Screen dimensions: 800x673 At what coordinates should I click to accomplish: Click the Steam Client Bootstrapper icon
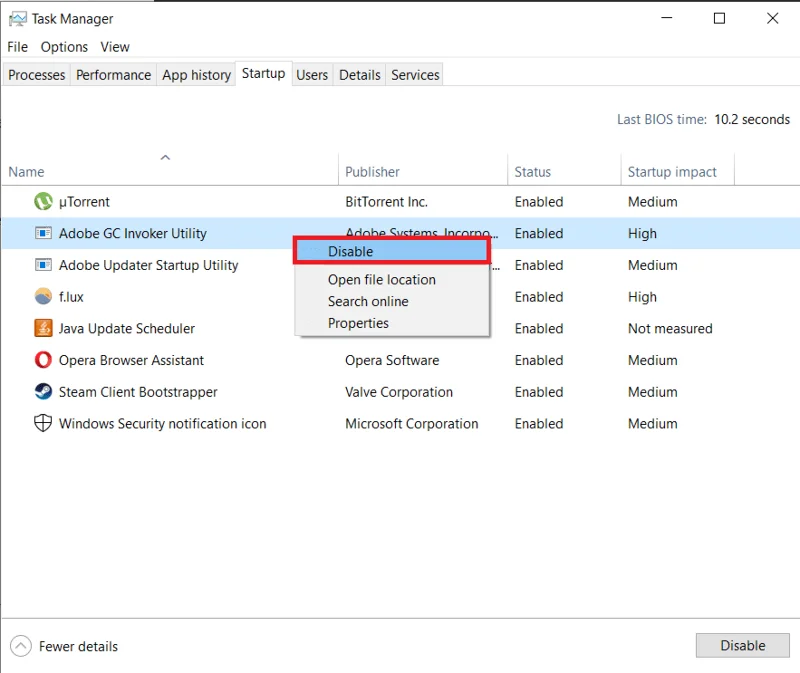pos(43,391)
